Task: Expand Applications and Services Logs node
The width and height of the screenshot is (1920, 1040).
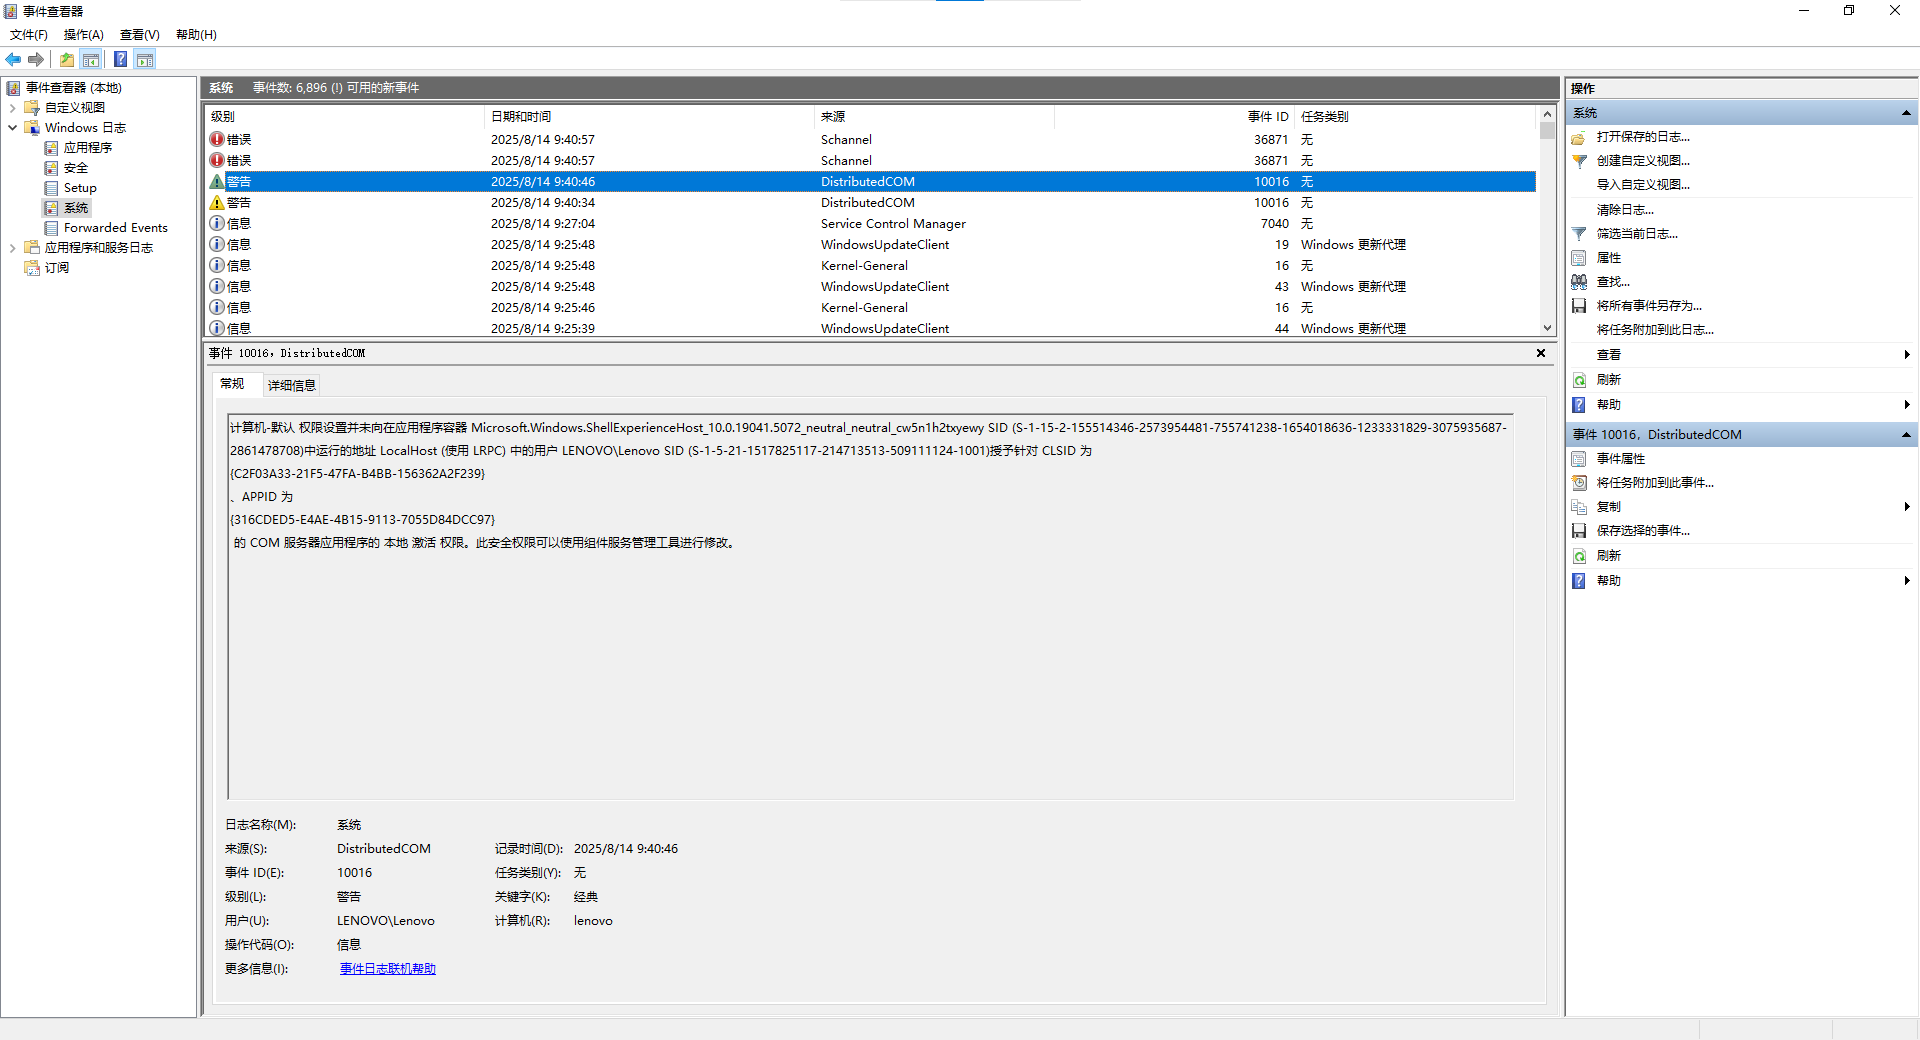Action: click(12, 248)
